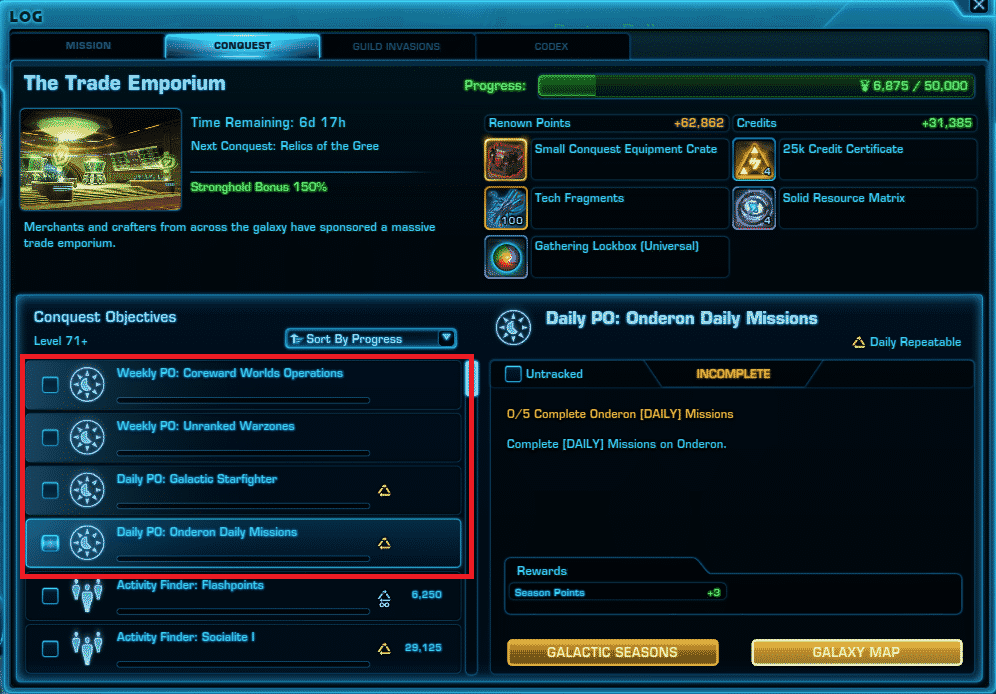Click the Tech Fragments reward icon
The width and height of the screenshot is (996, 694).
pos(506,208)
